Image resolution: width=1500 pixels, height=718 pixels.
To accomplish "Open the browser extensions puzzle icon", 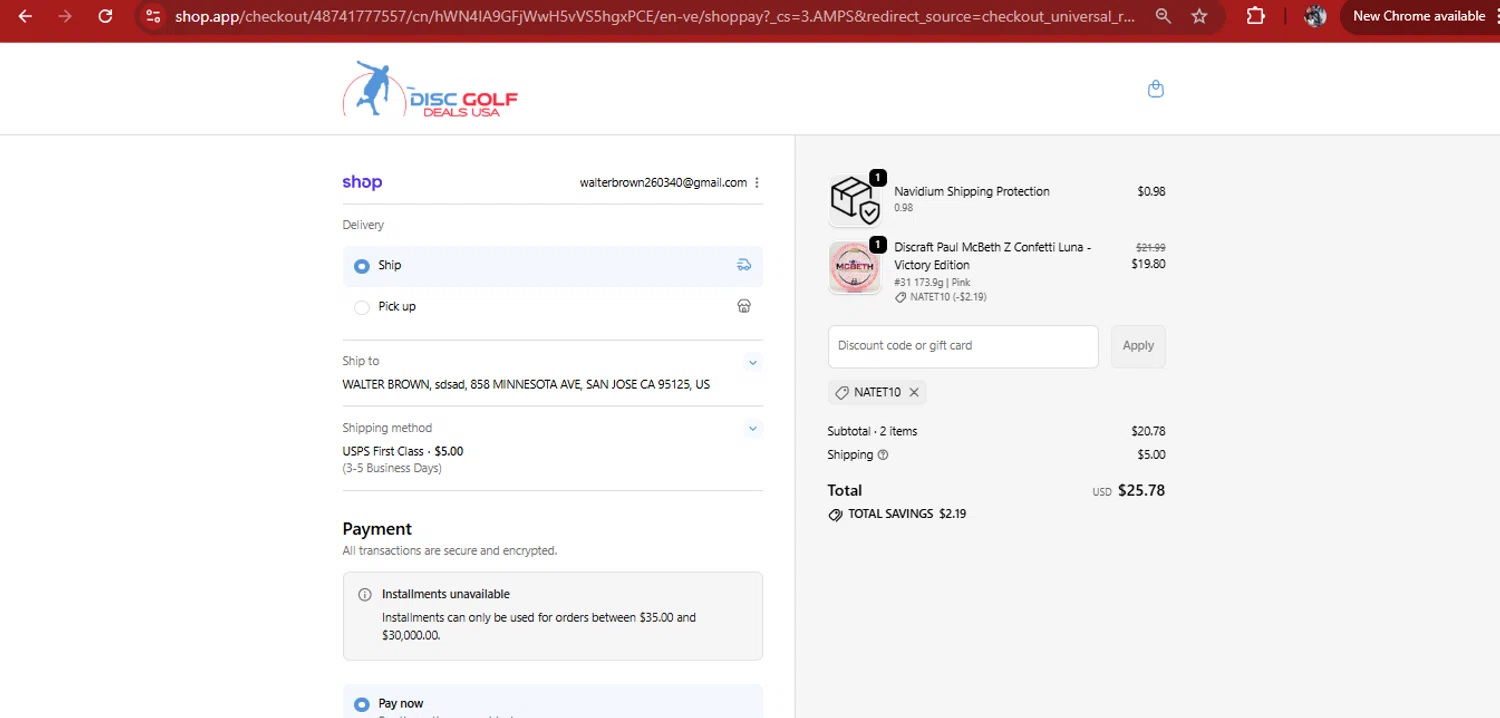I will [1255, 16].
